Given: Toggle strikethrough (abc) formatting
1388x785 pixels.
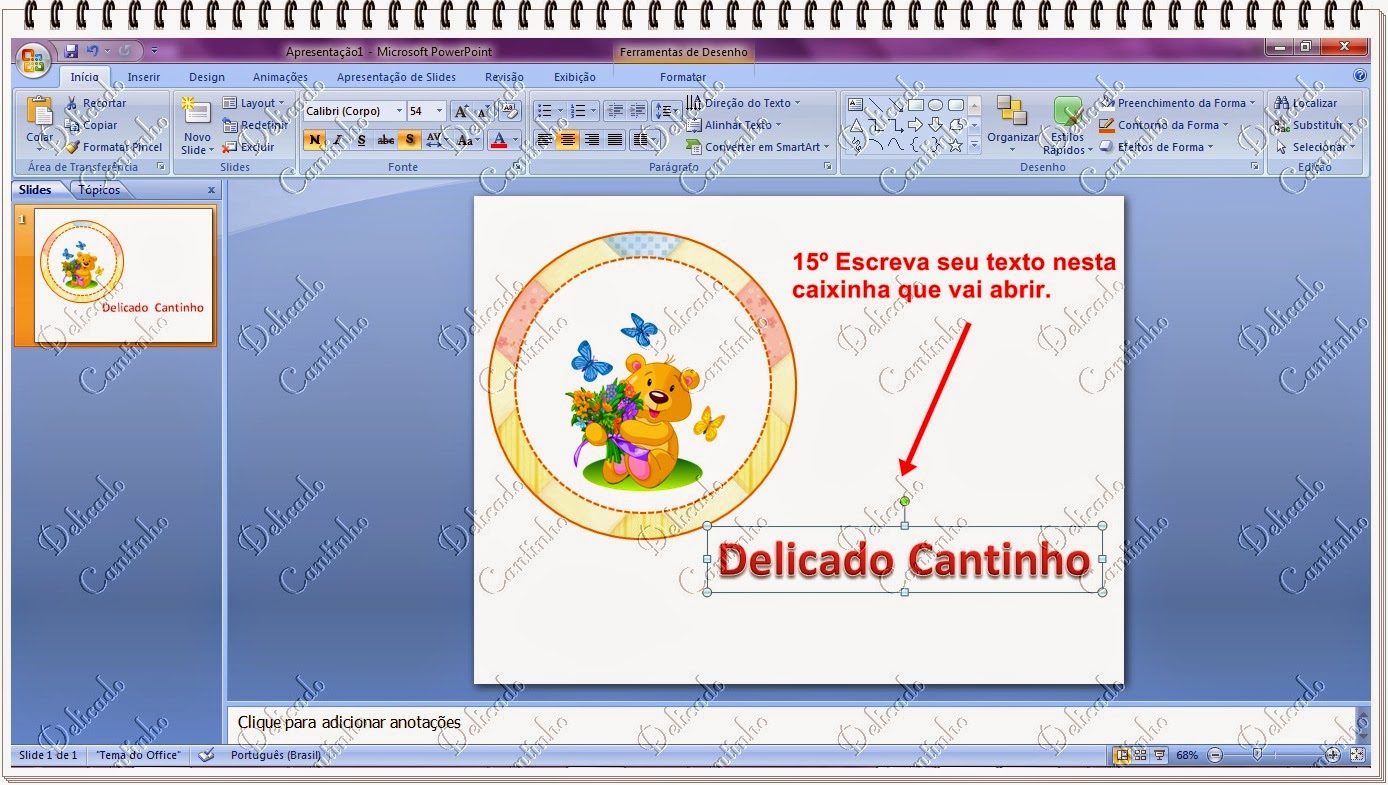Looking at the screenshot, I should tap(385, 140).
